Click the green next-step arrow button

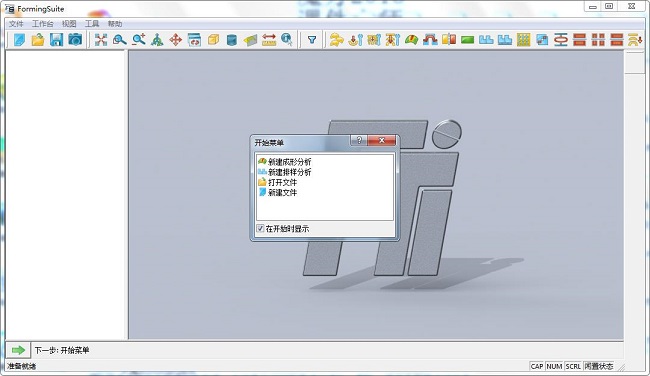tap(18, 350)
